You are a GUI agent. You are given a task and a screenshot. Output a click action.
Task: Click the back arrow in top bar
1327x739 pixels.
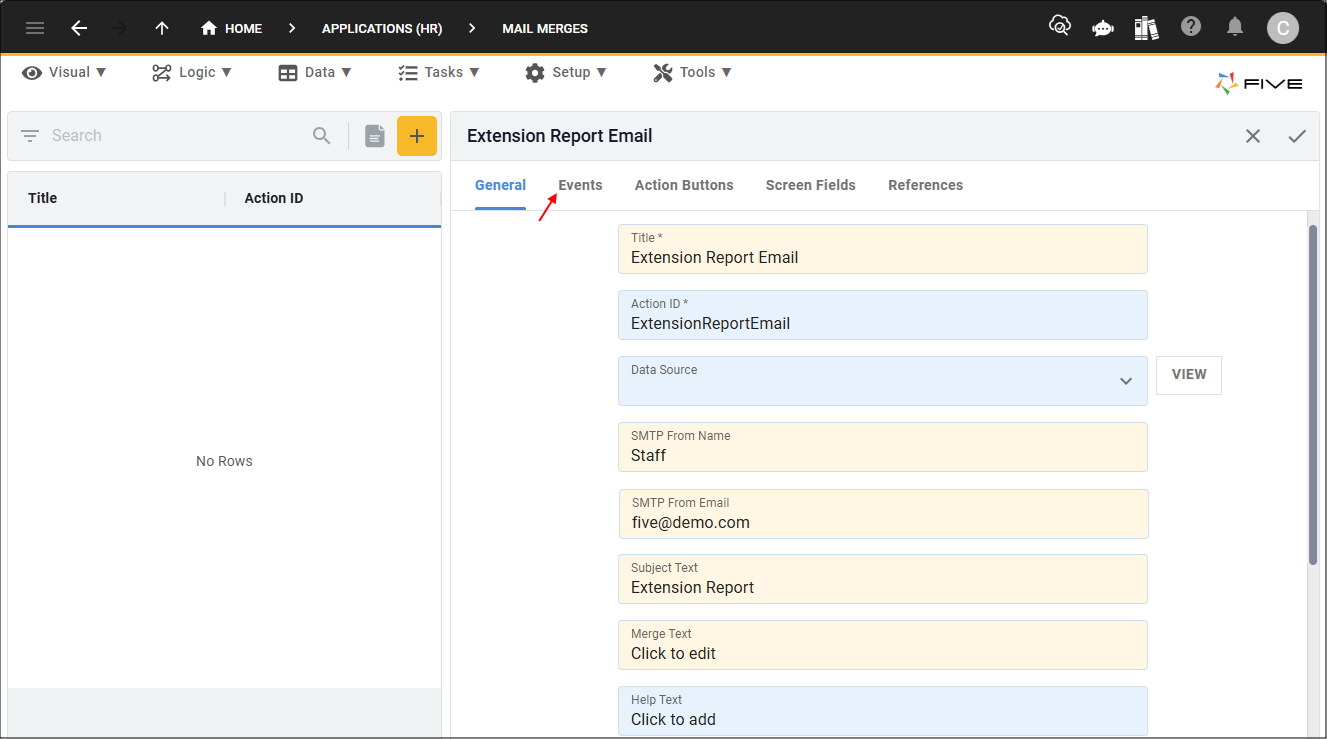pos(79,28)
